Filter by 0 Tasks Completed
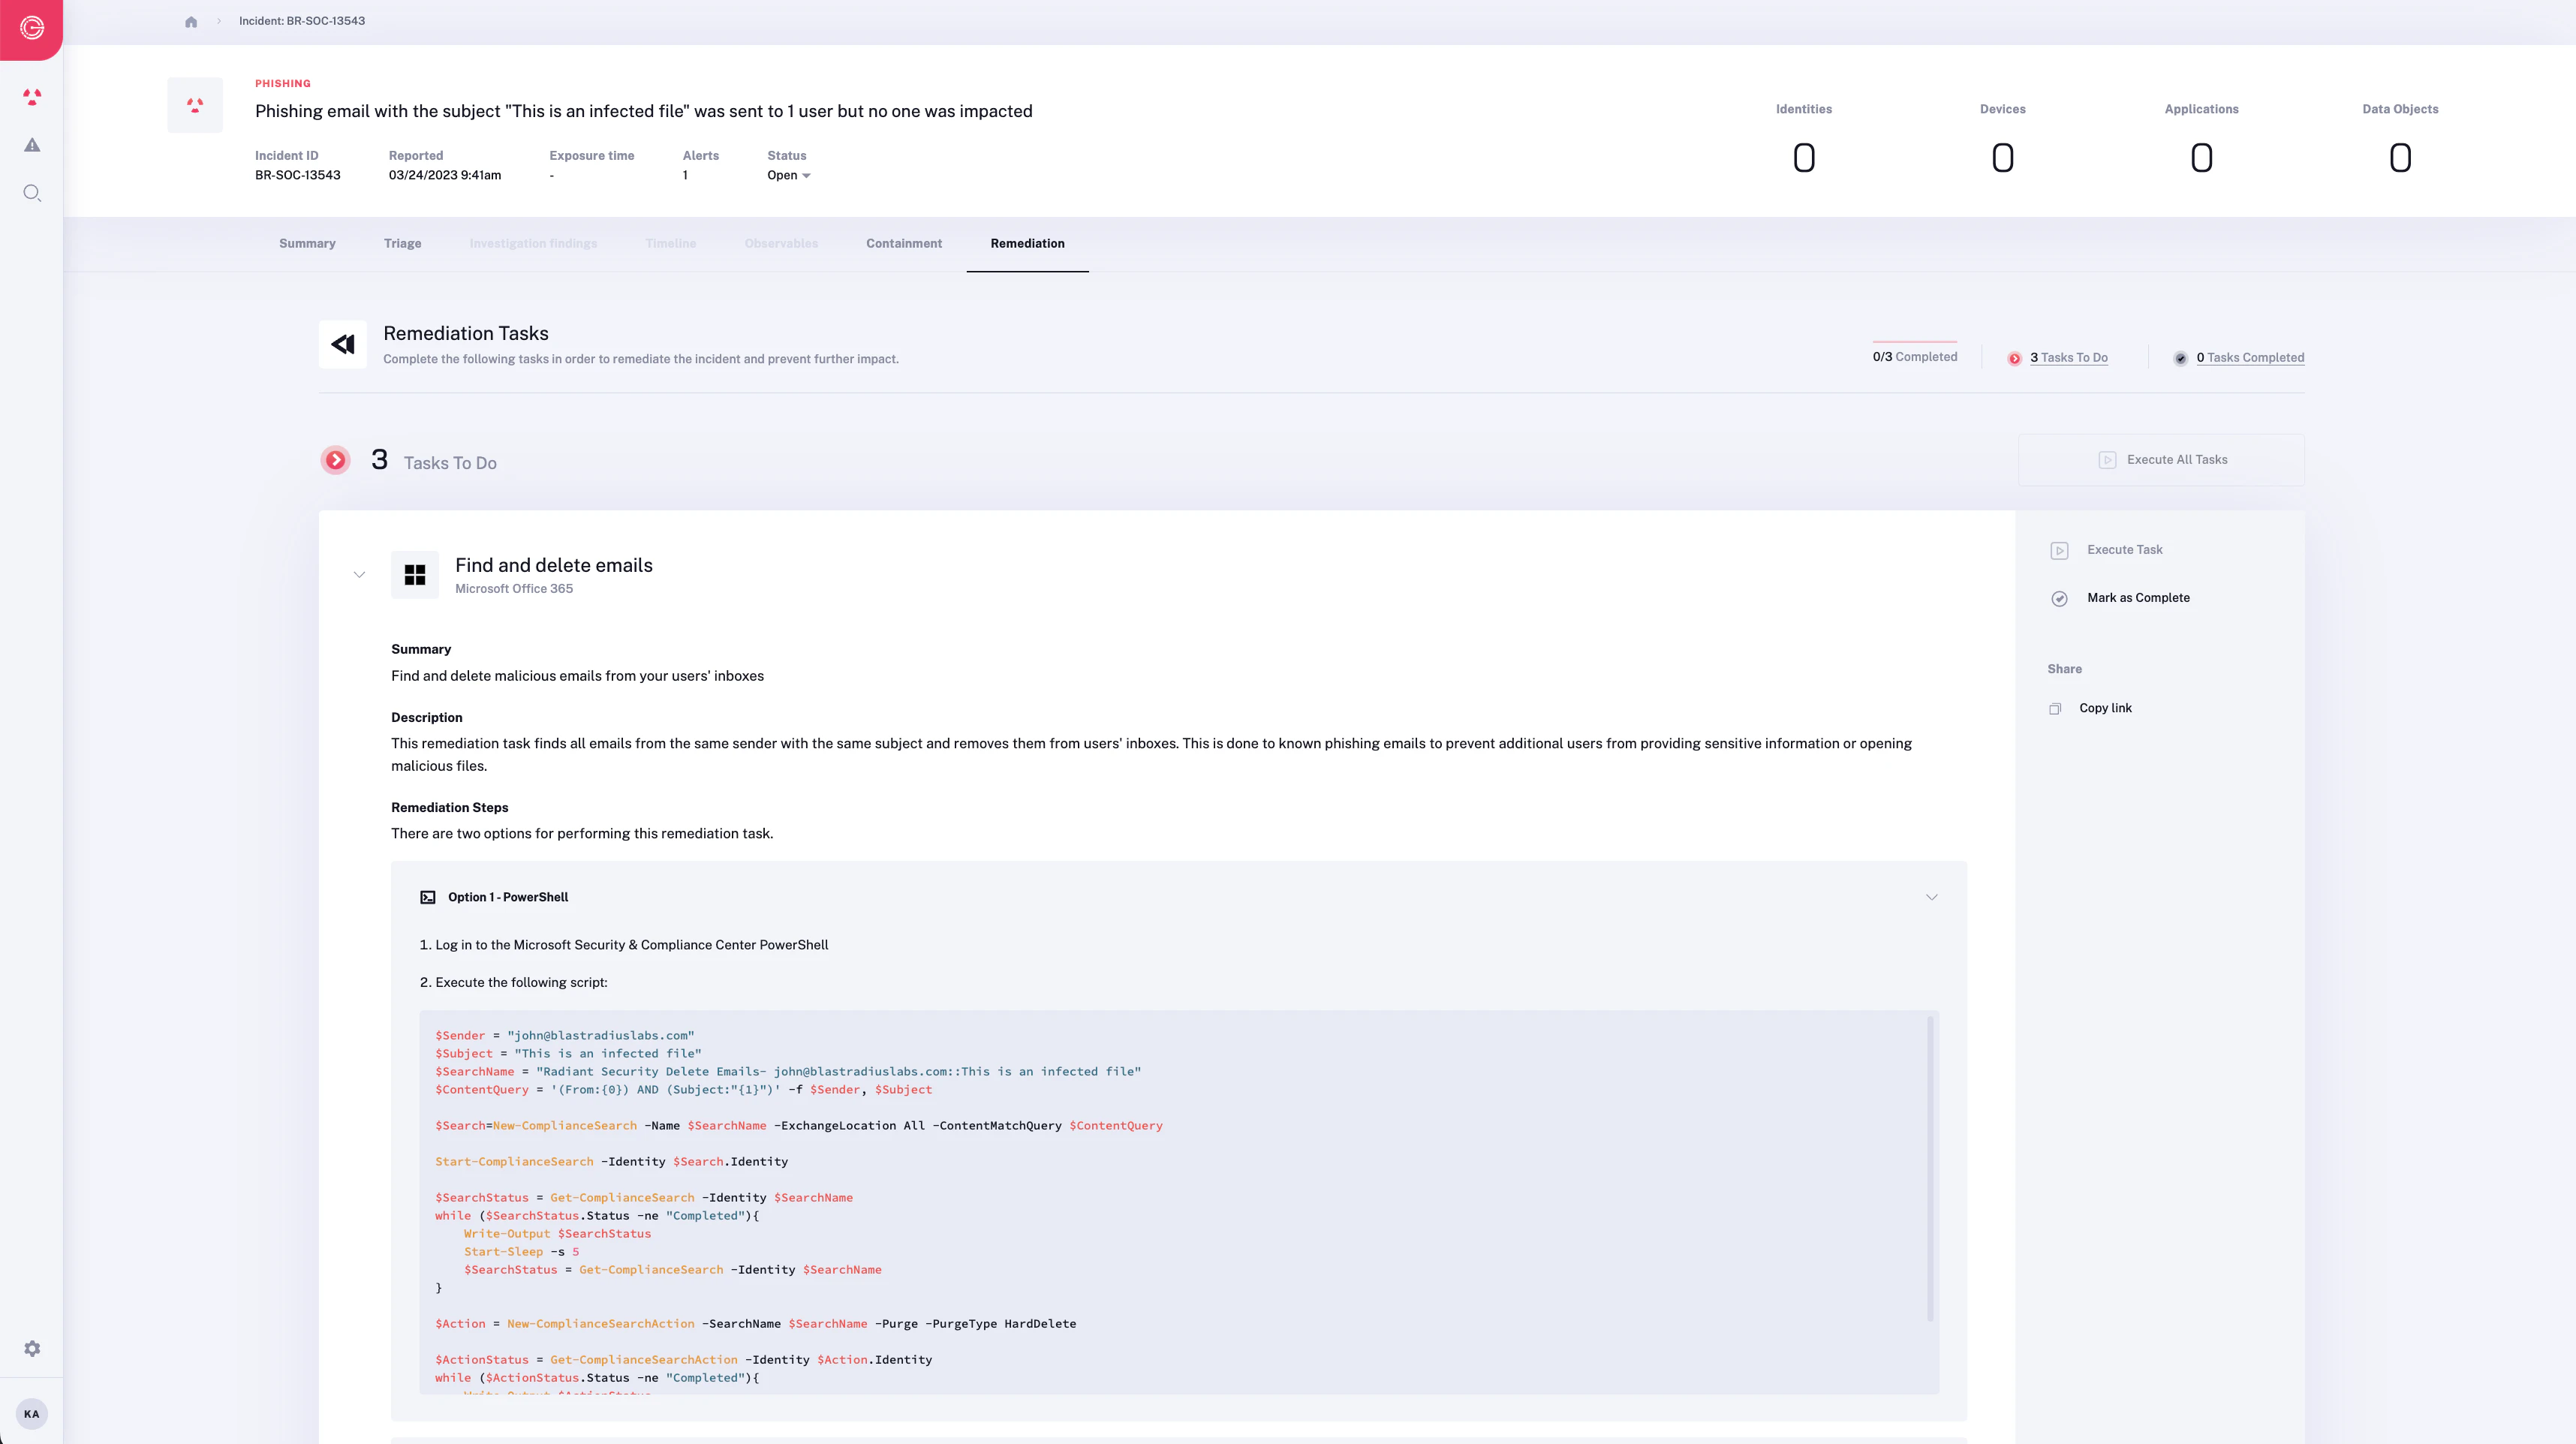The width and height of the screenshot is (2576, 1444). (2249, 358)
